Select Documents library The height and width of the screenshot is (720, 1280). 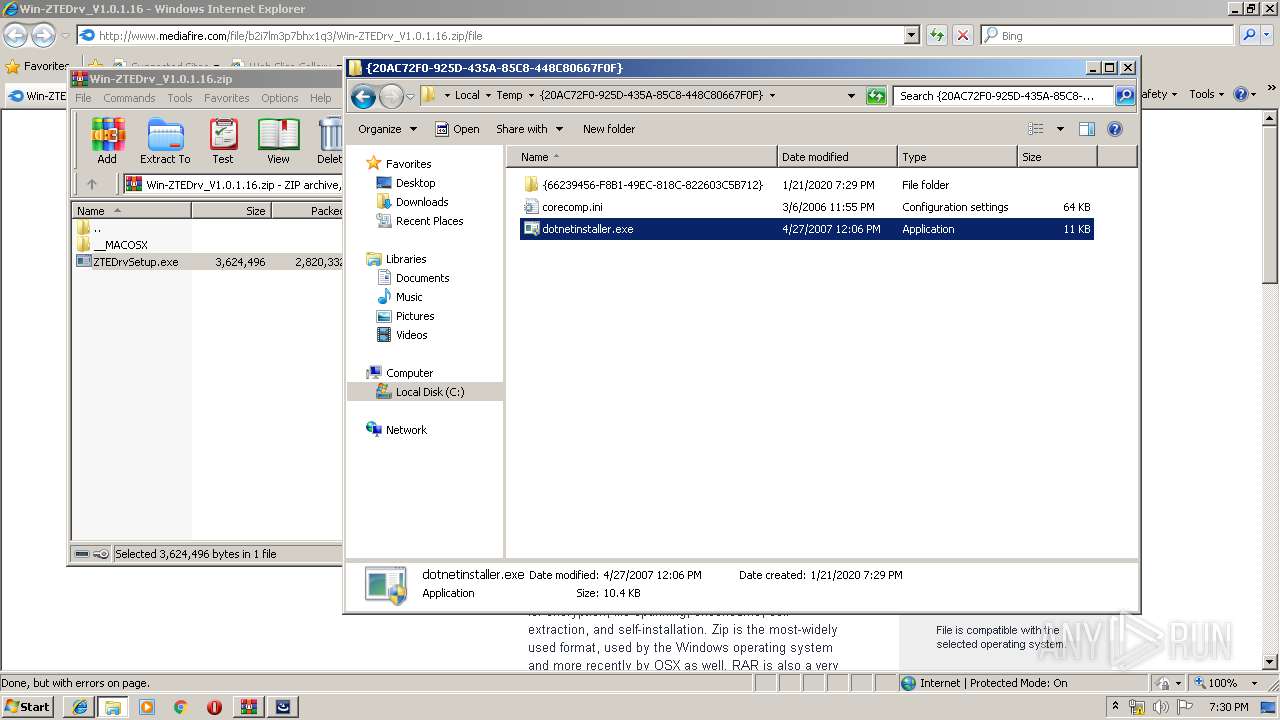(x=422, y=278)
